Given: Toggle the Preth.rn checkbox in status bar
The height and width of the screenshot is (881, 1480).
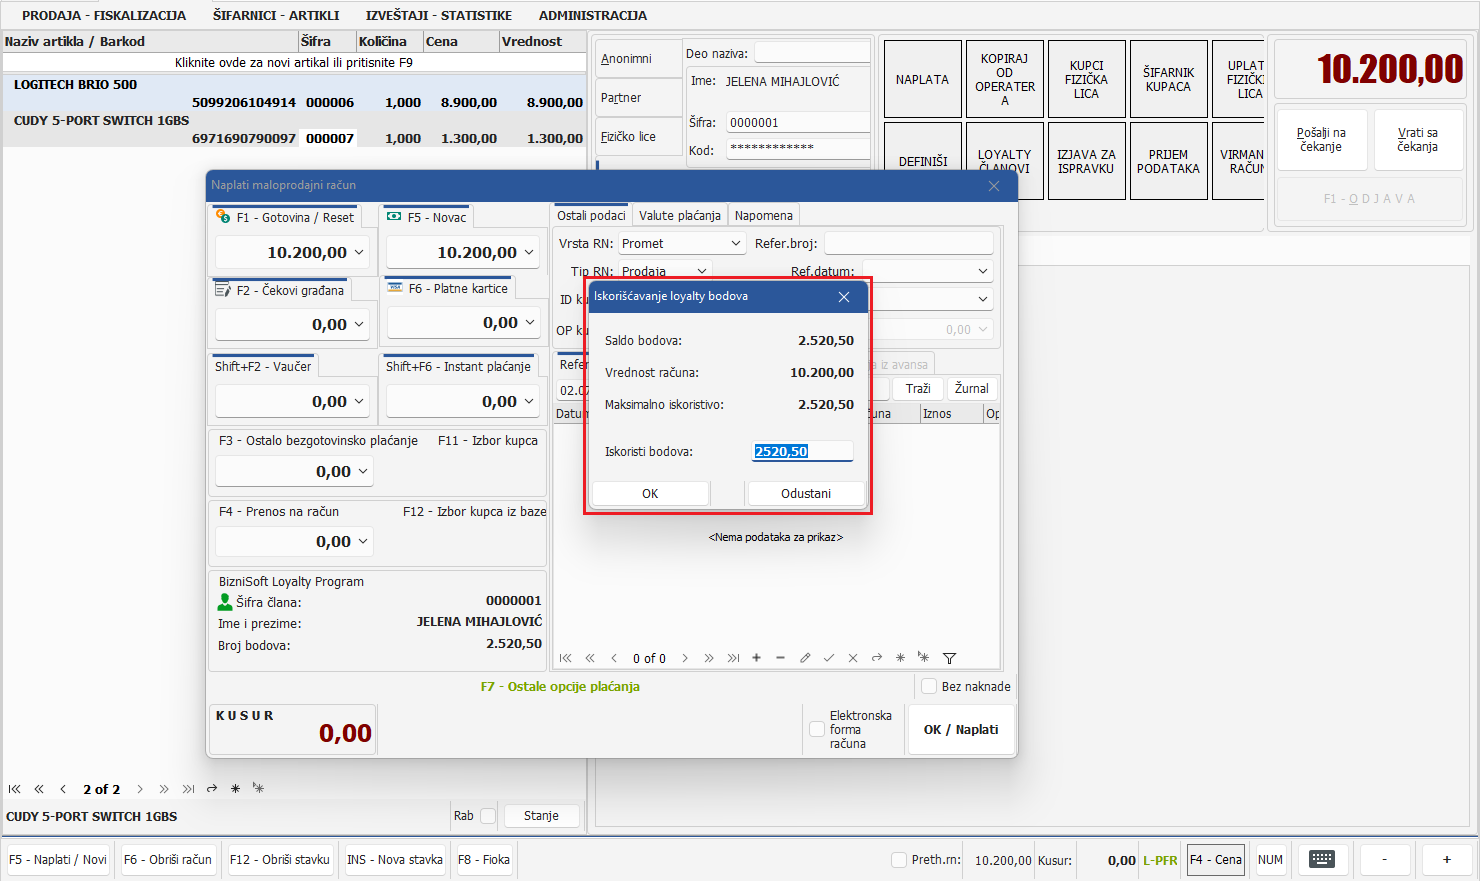Looking at the screenshot, I should (899, 860).
